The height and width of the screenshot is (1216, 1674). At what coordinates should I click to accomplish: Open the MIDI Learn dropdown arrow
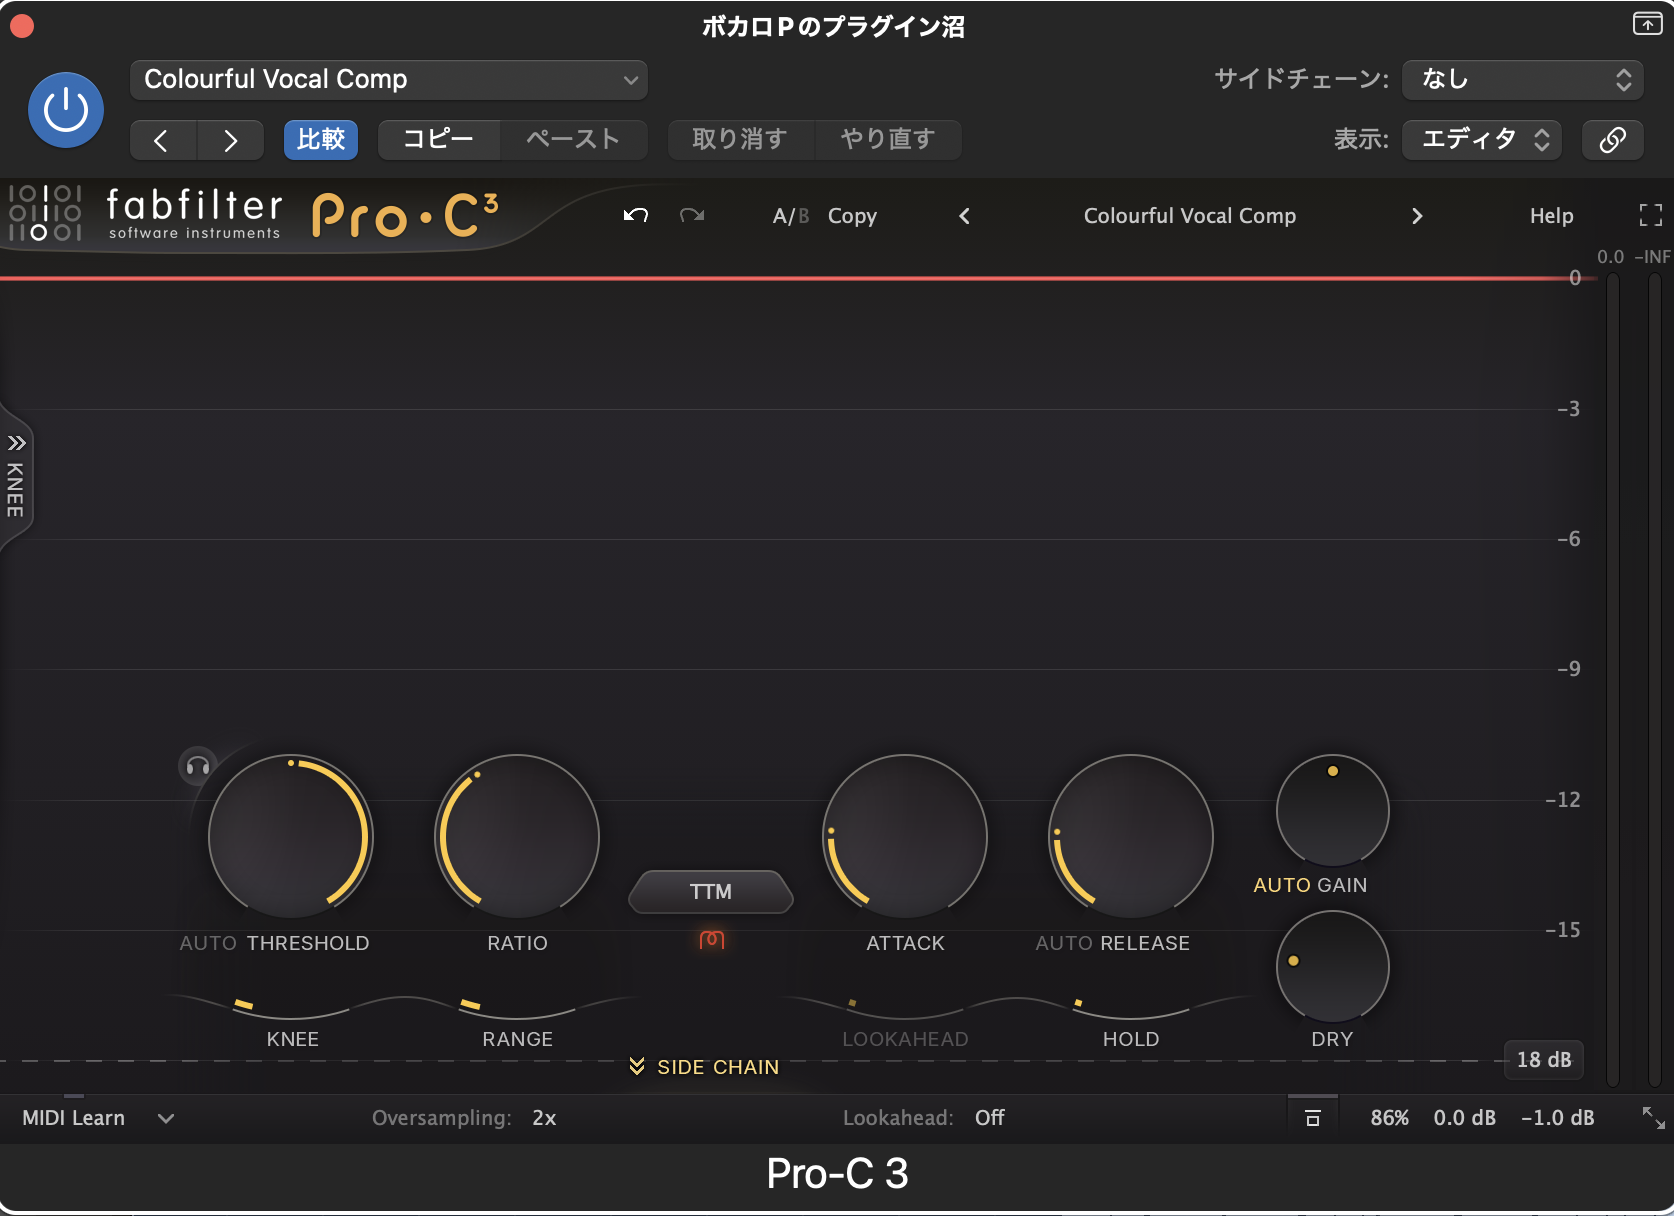click(166, 1118)
